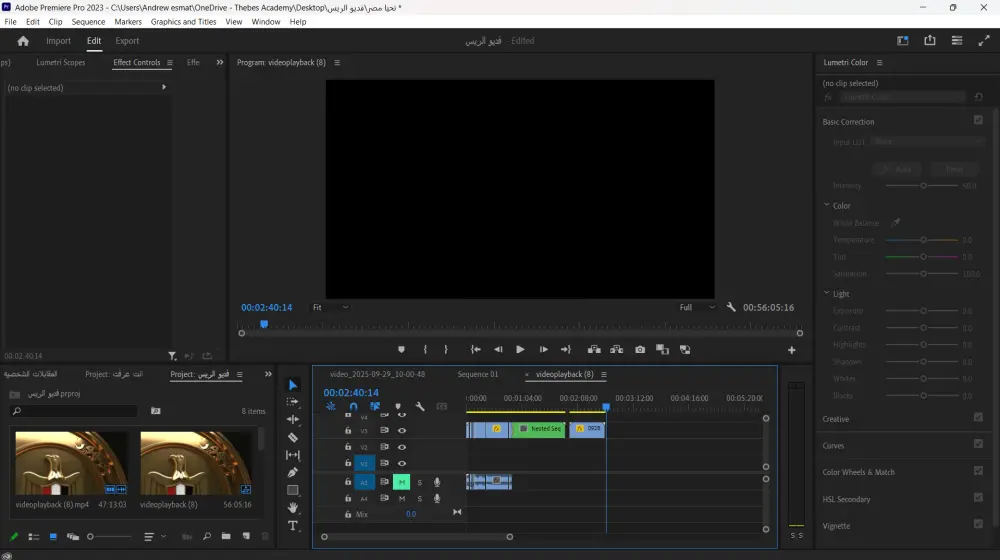Collapse the Color section in Lumetri
Viewport: 1000px width, 560px height.
pos(827,206)
